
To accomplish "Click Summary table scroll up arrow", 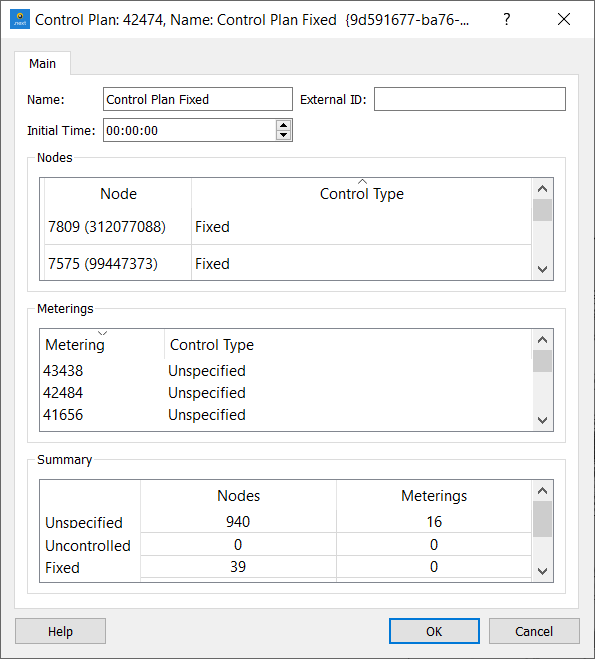I will (542, 490).
